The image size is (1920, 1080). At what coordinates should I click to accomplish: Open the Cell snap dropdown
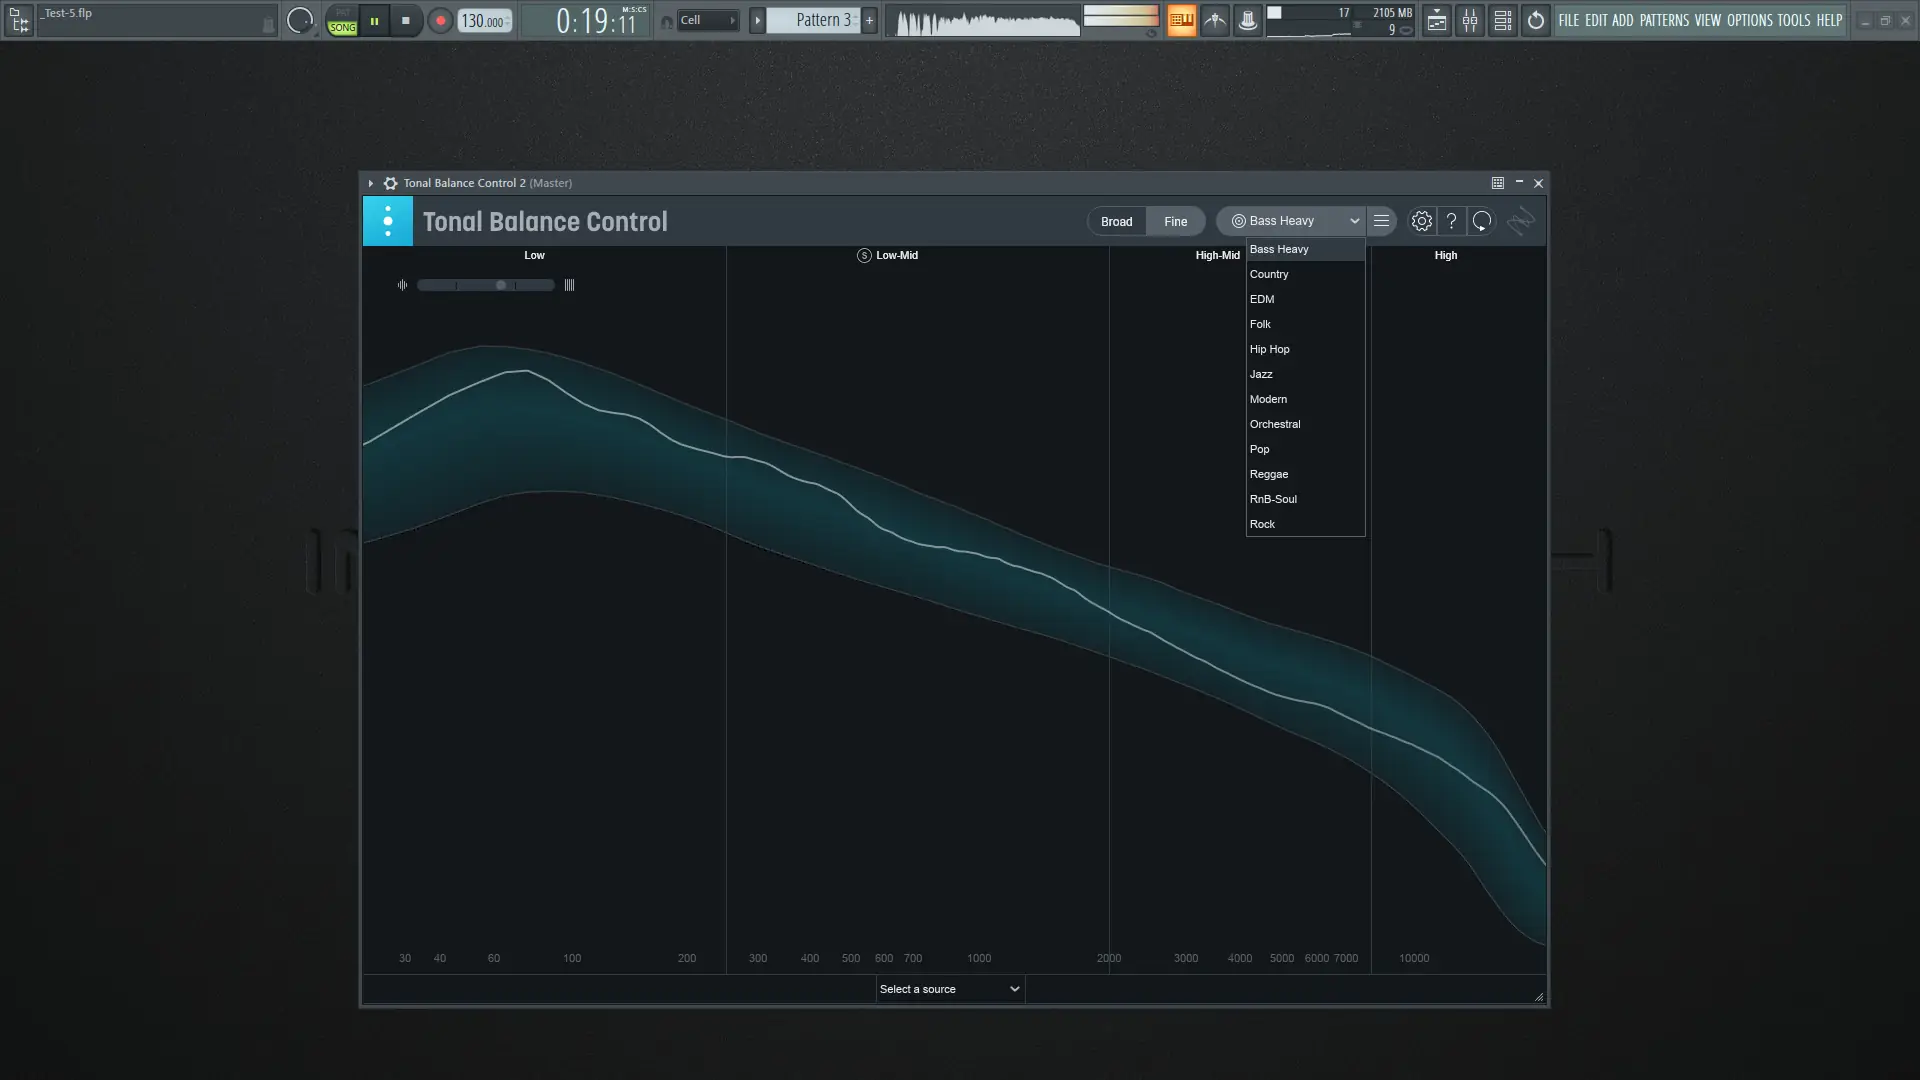coord(707,20)
